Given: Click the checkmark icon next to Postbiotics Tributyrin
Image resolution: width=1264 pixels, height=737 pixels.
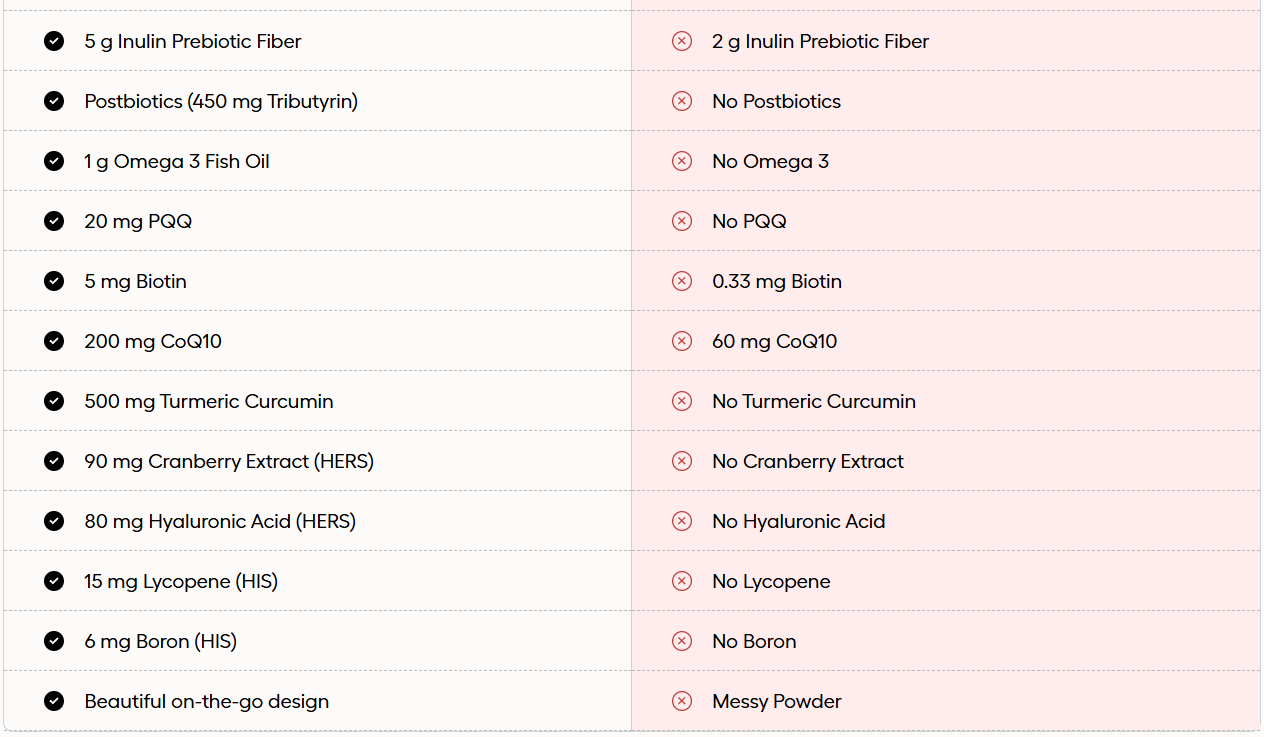Looking at the screenshot, I should pos(54,101).
